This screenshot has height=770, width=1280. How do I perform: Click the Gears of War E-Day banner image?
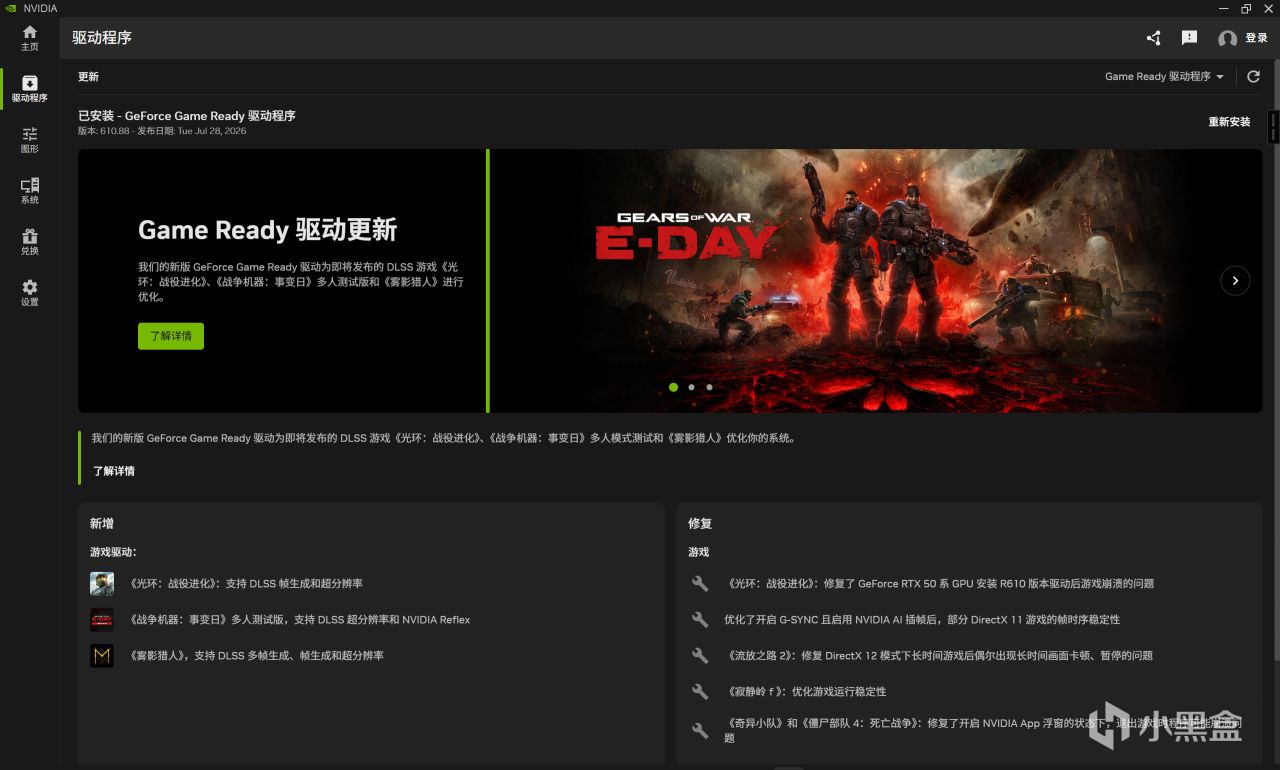(876, 281)
